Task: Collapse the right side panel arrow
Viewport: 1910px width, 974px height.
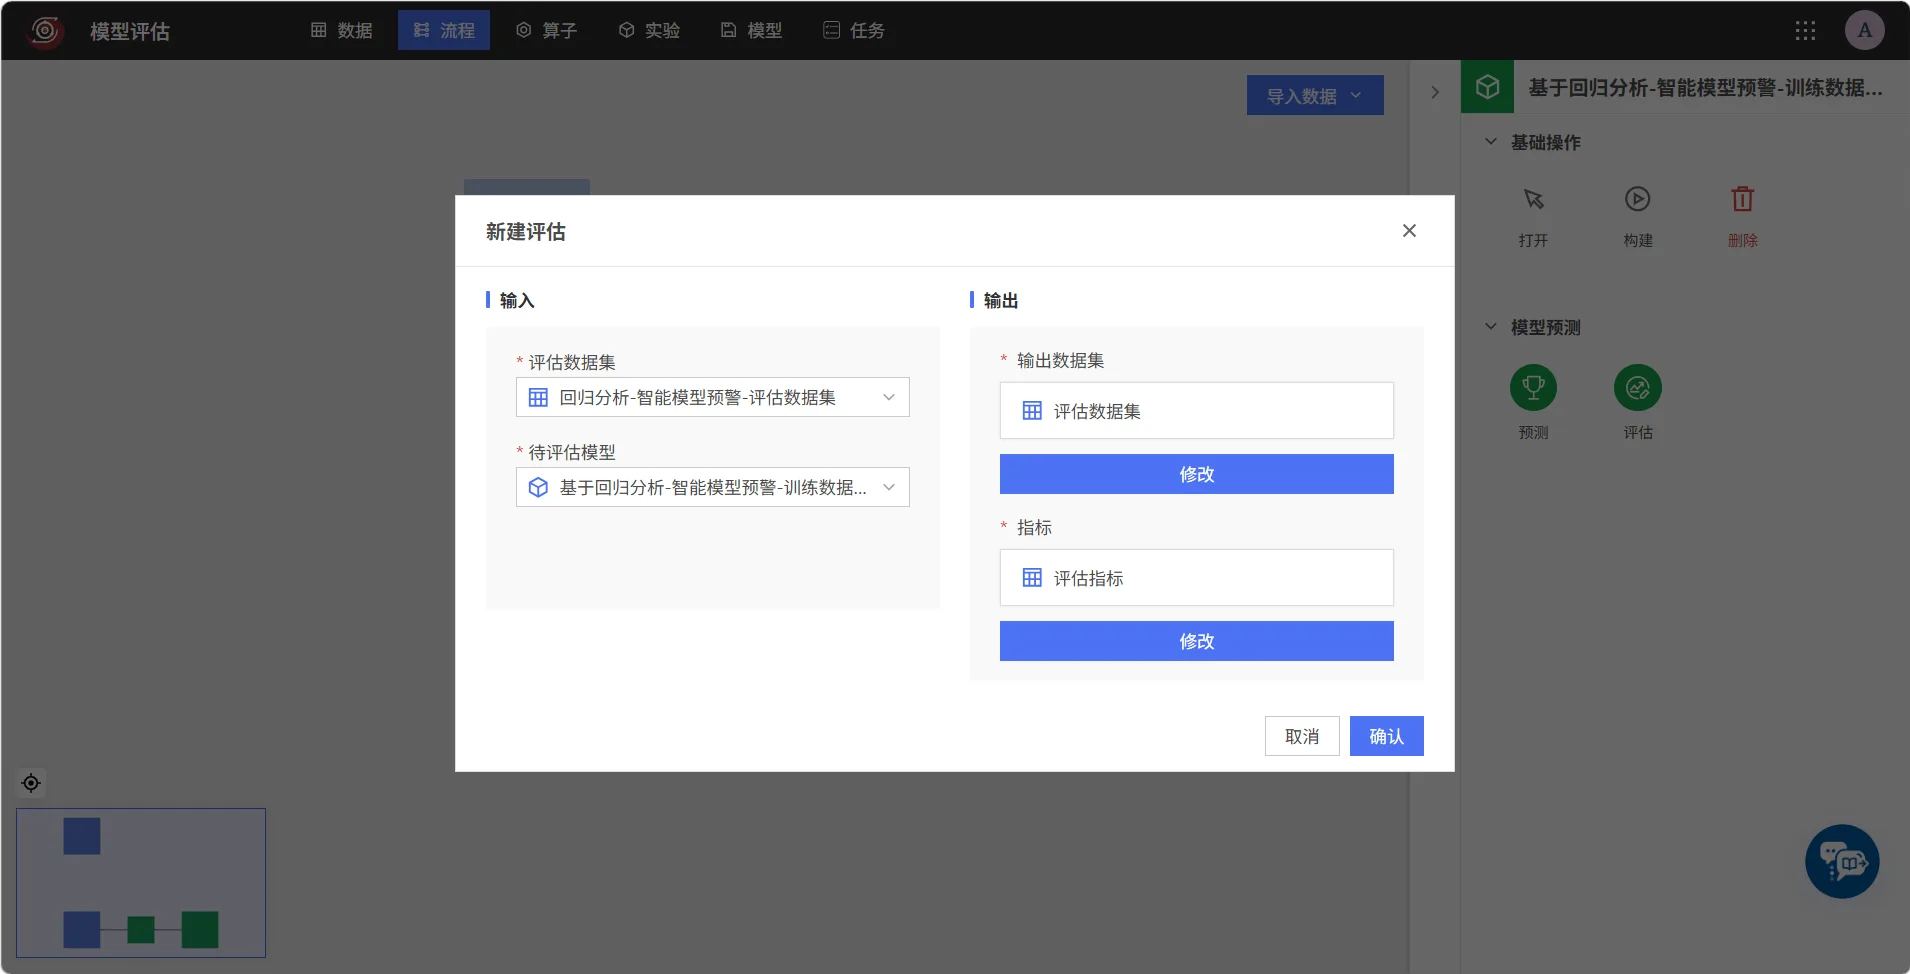Action: 1435,92
